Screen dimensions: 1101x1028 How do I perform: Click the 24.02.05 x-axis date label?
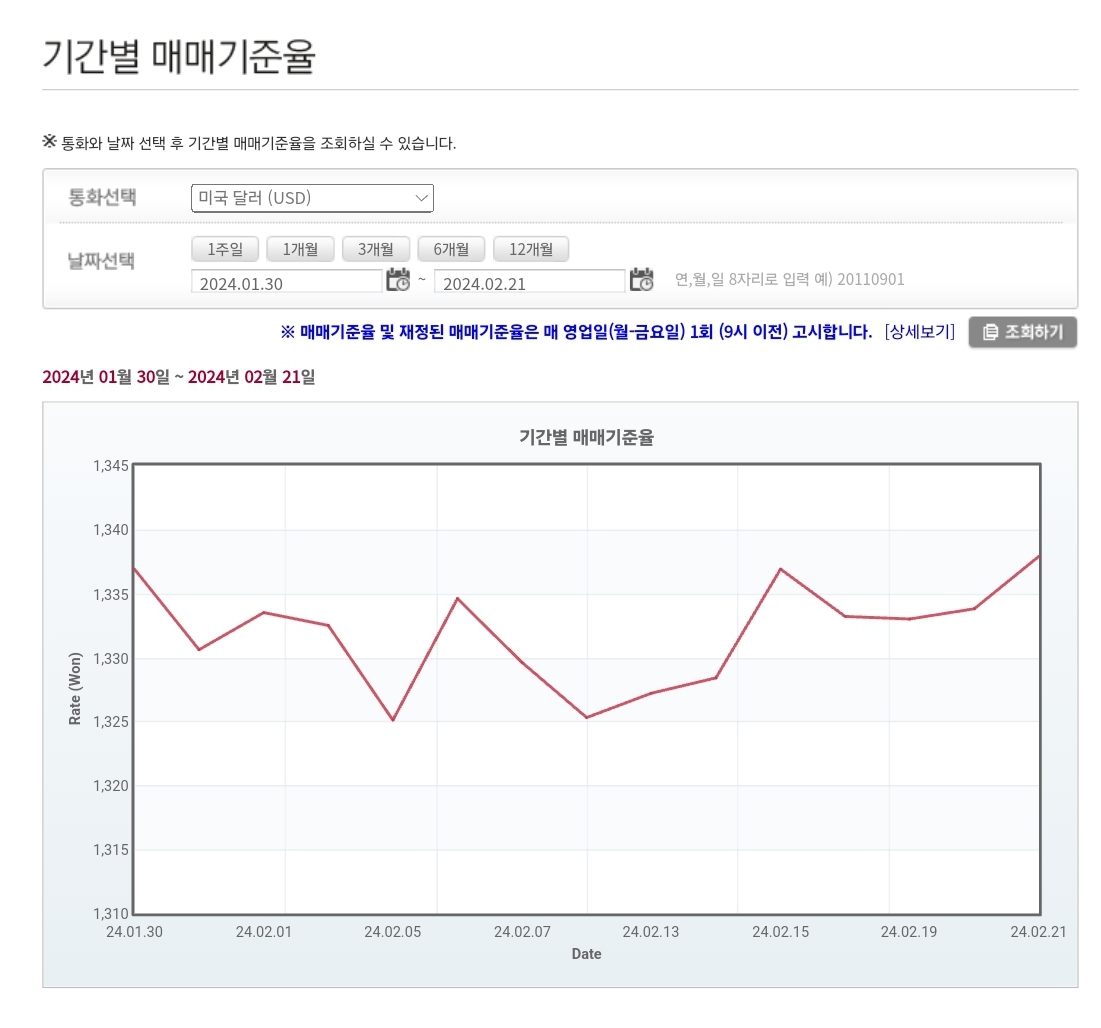click(x=393, y=932)
